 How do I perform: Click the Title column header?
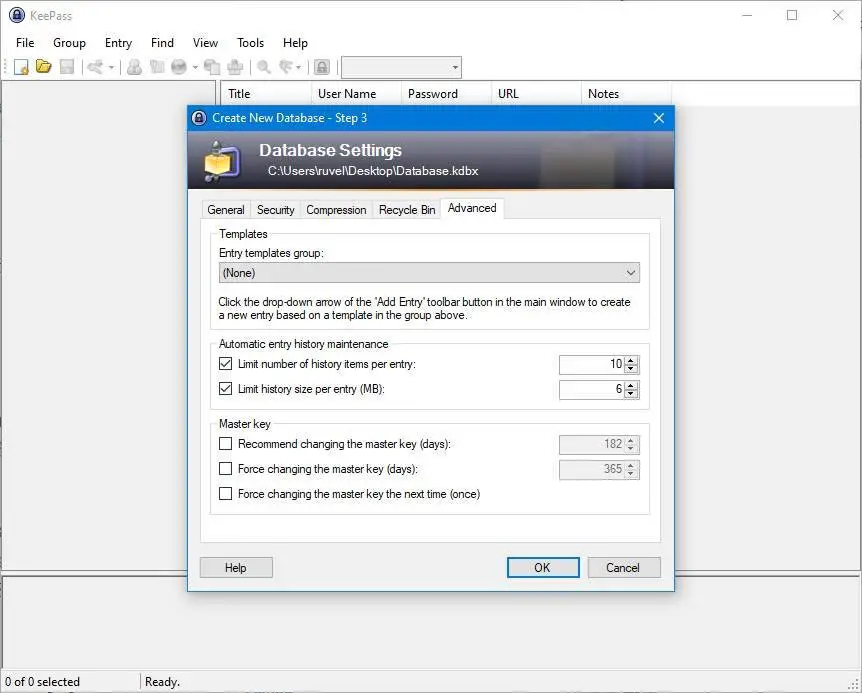(266, 94)
